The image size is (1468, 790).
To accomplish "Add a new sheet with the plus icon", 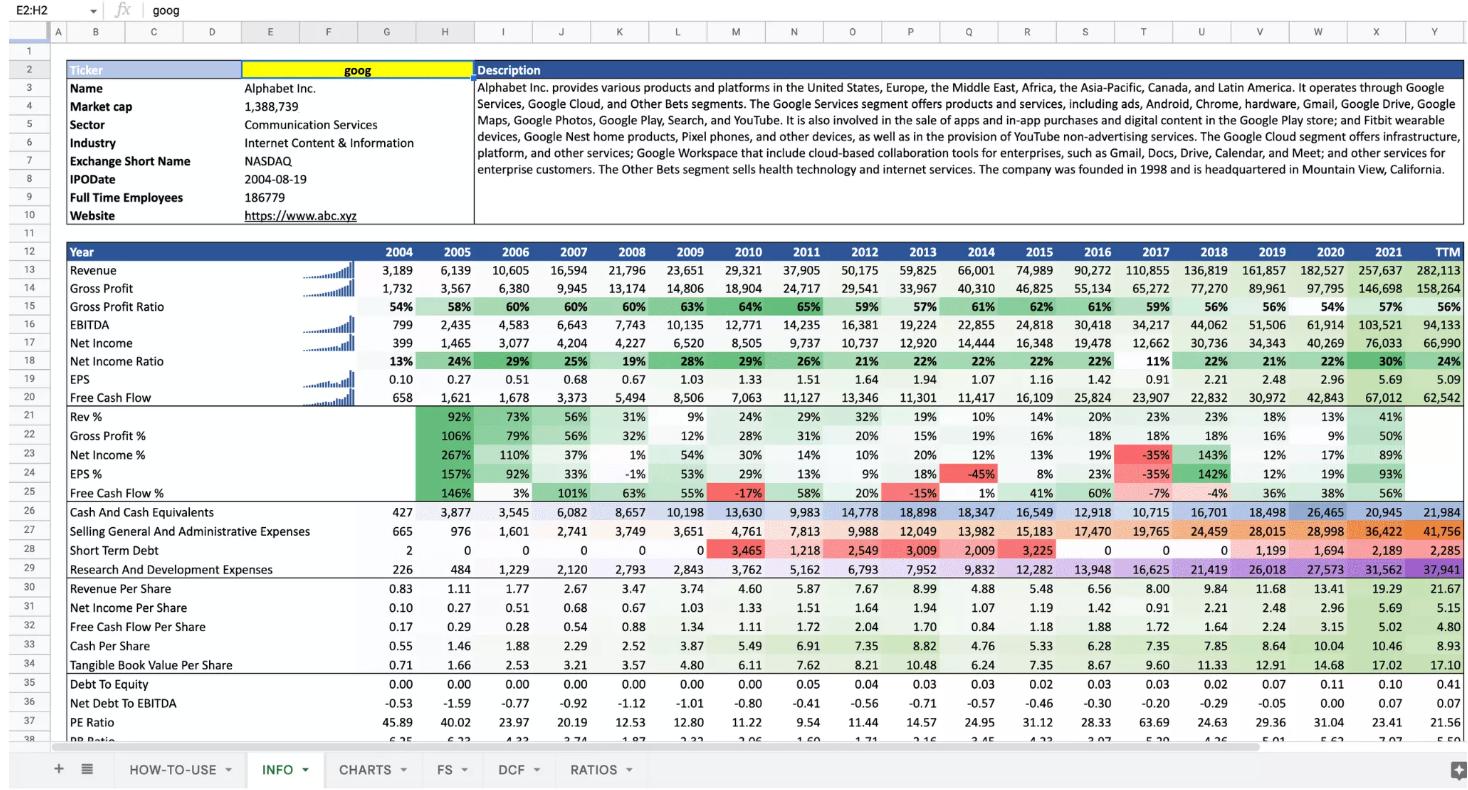I will pos(58,769).
